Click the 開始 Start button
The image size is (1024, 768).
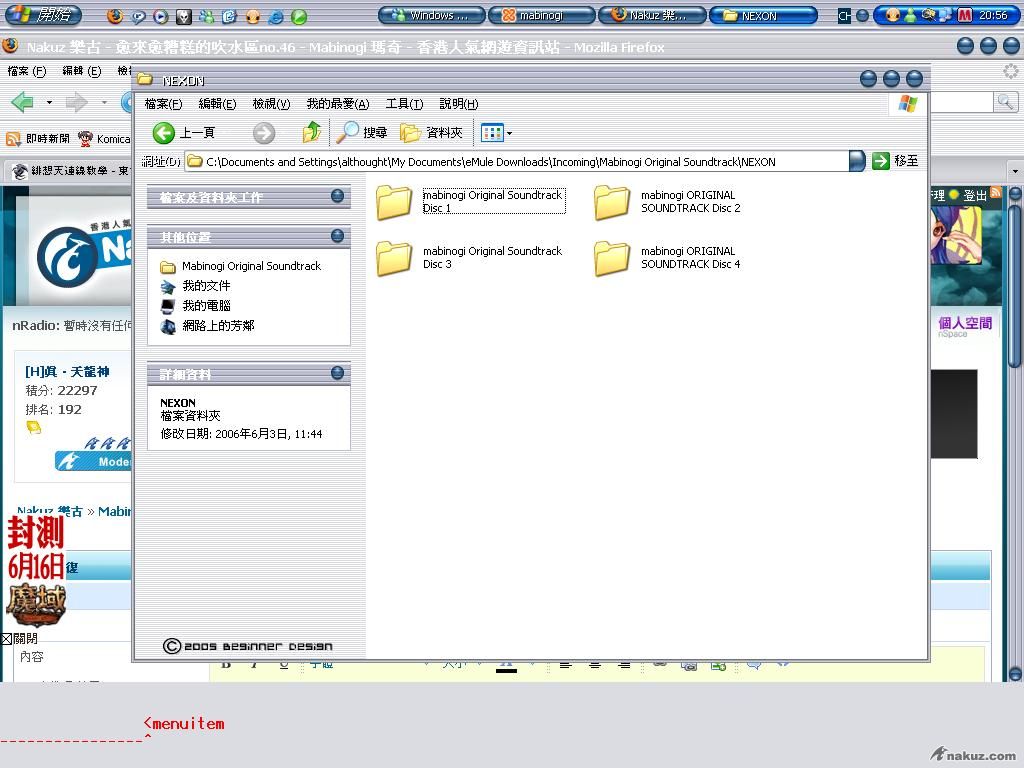[x=43, y=14]
